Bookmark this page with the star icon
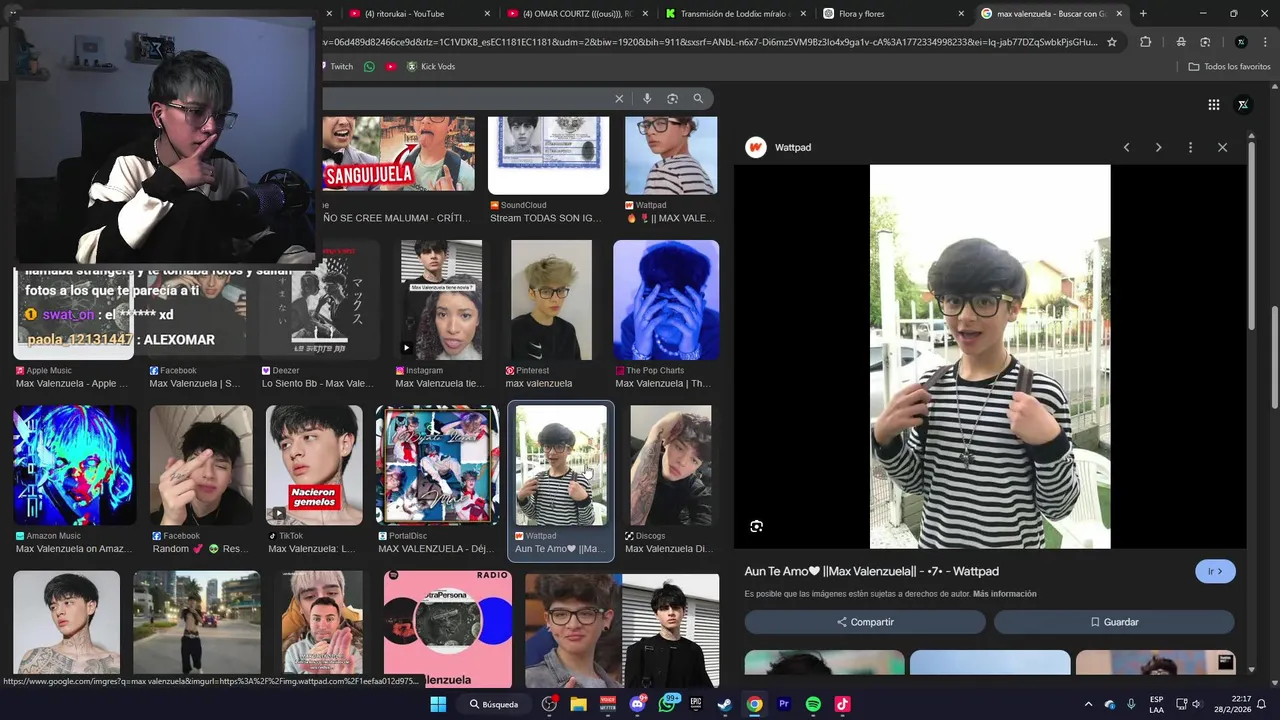The image size is (1280, 720). 1111,42
